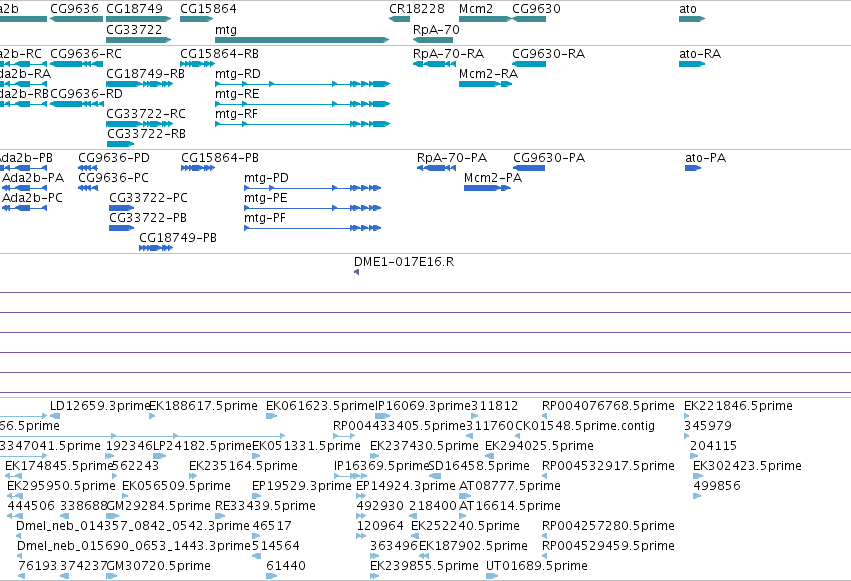851x581 pixels.
Task: Click the ato-RA transcript glyph
Action: (x=692, y=64)
